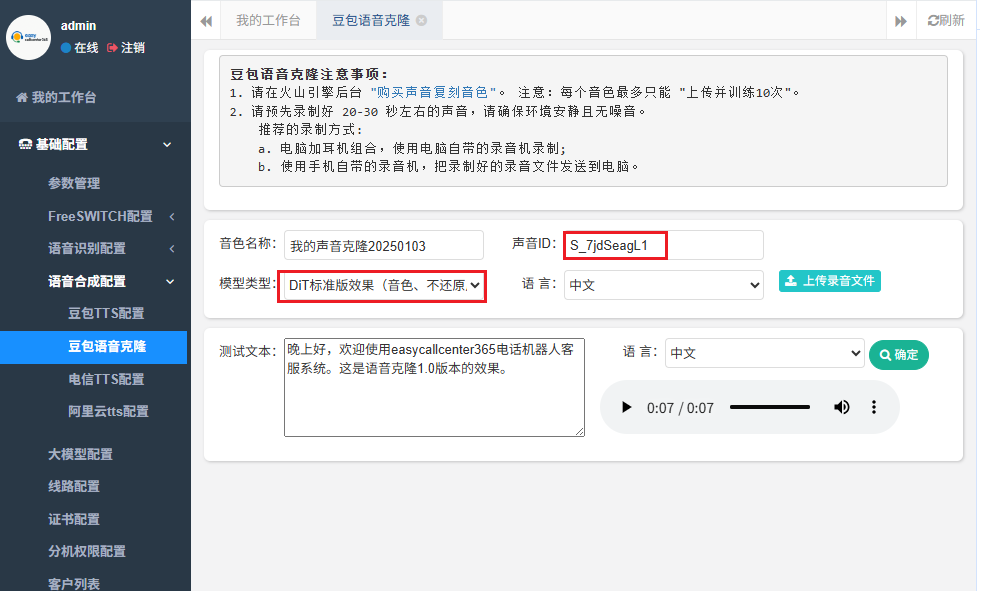Click the 刷新 refresh button
This screenshot has height=591, width=991.
945,20
